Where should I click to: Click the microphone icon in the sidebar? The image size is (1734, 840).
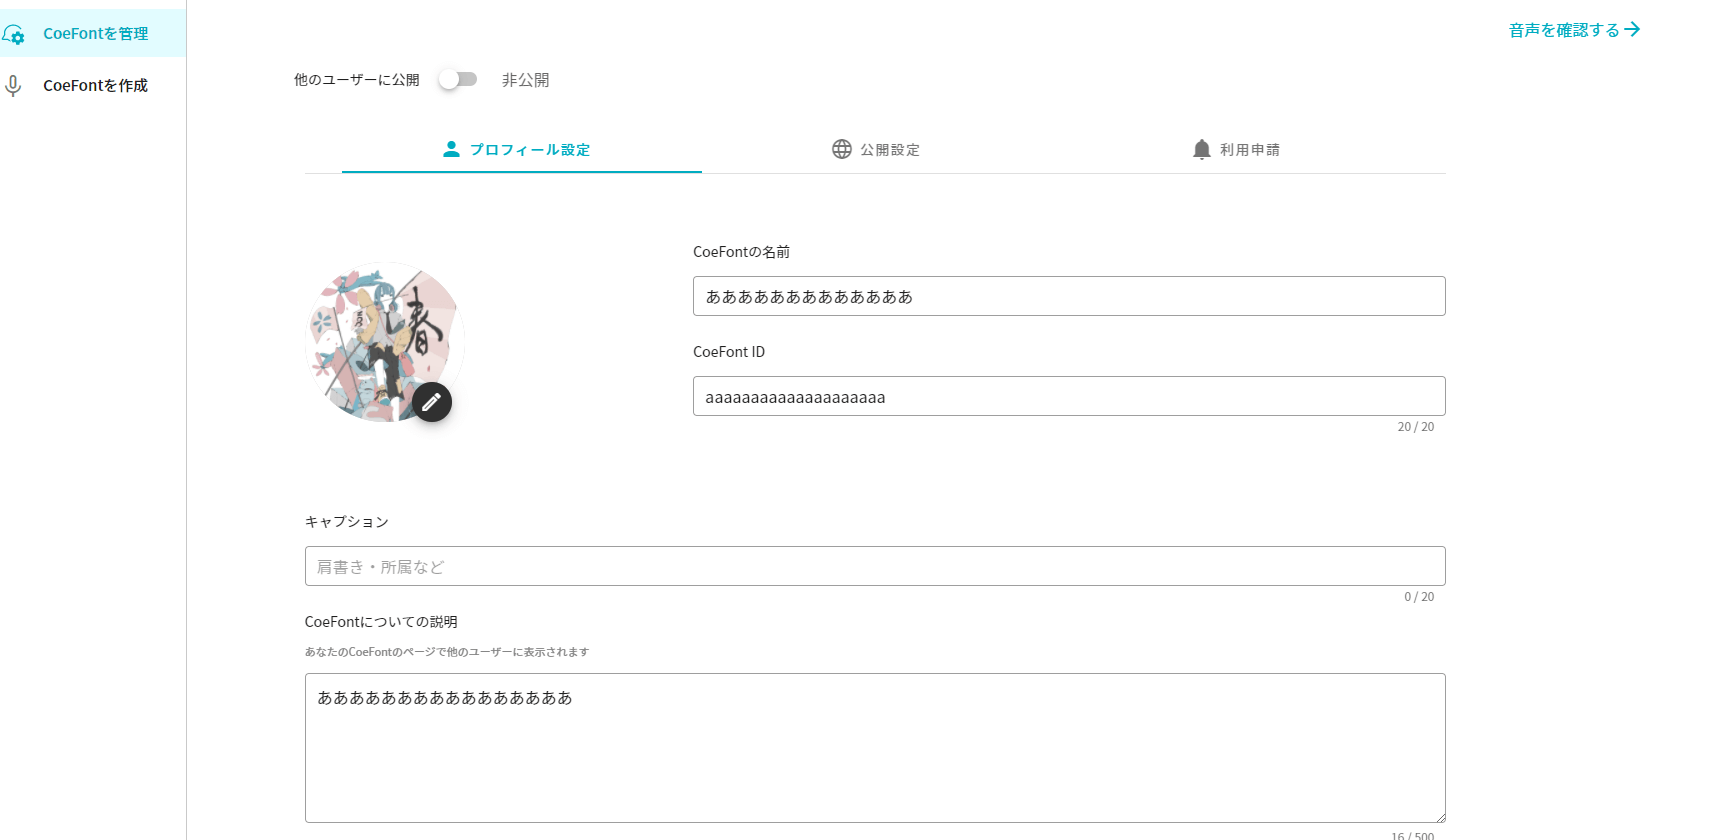click(13, 86)
